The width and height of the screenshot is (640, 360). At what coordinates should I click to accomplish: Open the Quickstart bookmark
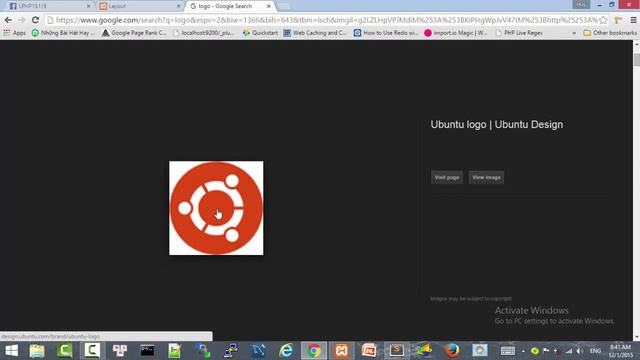coord(260,33)
